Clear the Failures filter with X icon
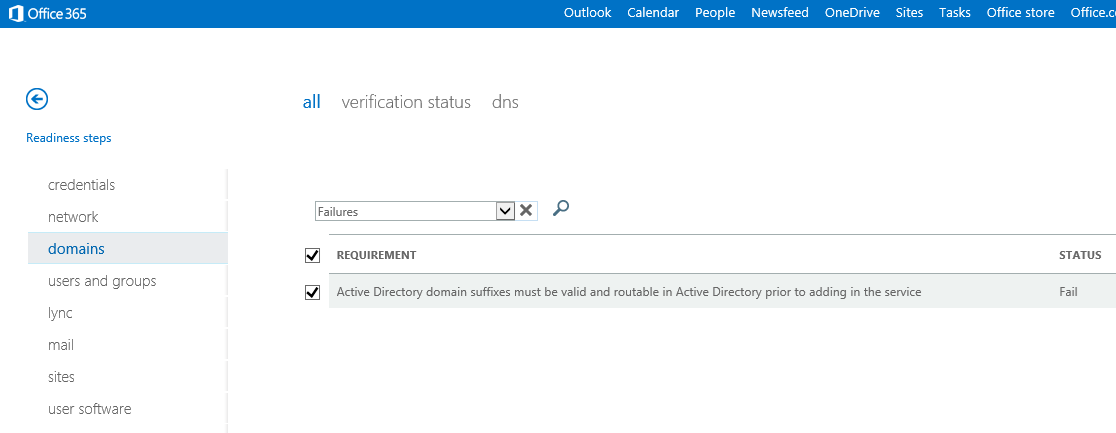Image resolution: width=1116 pixels, height=433 pixels. (x=526, y=210)
